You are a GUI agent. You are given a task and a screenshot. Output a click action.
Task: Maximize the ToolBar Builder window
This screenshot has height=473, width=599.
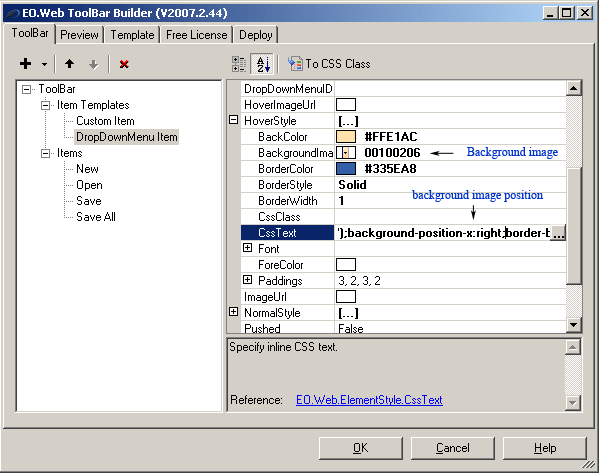point(567,13)
